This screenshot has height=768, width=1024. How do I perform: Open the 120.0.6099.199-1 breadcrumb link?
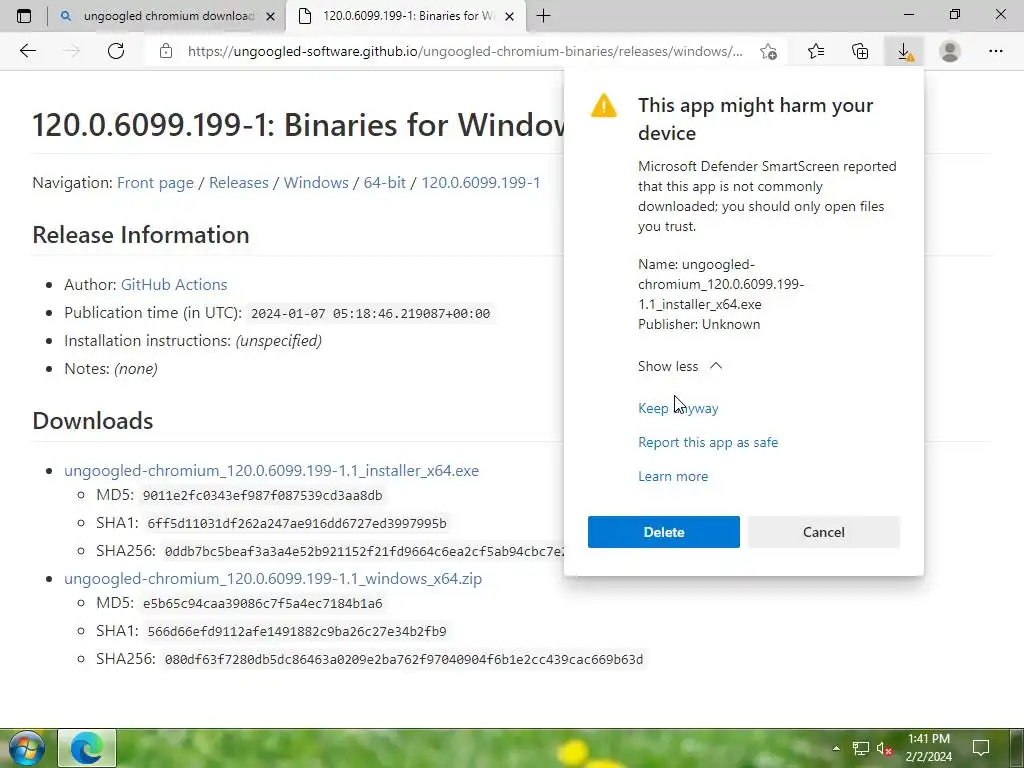481,183
